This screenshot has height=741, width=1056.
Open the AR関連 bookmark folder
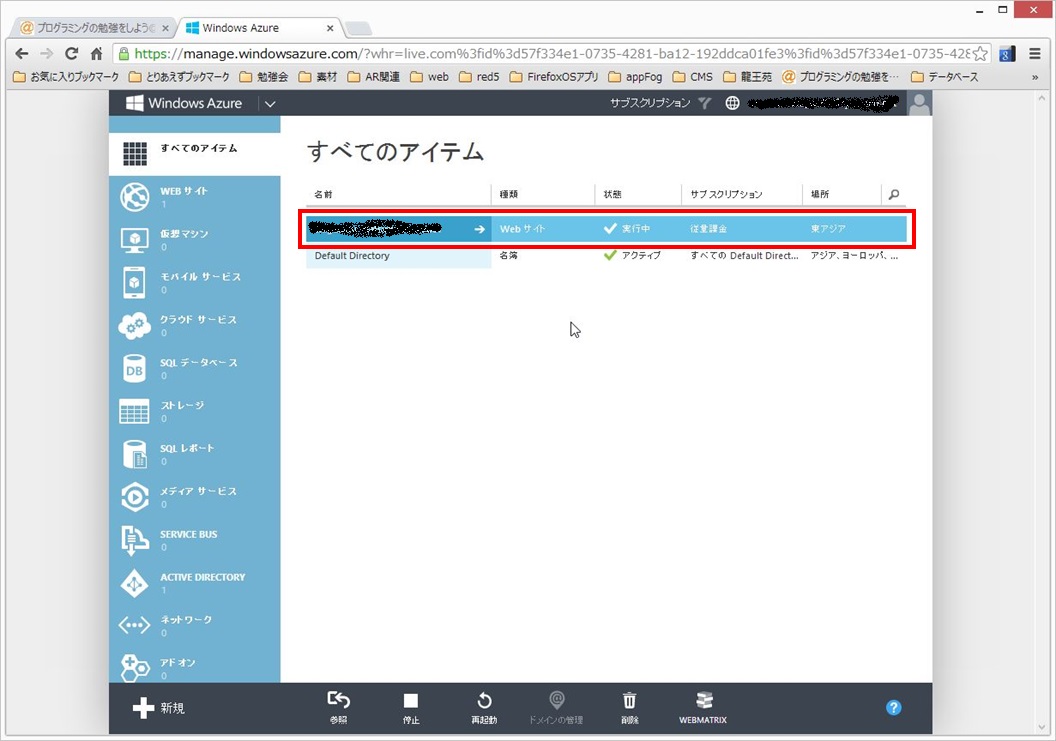pos(374,77)
